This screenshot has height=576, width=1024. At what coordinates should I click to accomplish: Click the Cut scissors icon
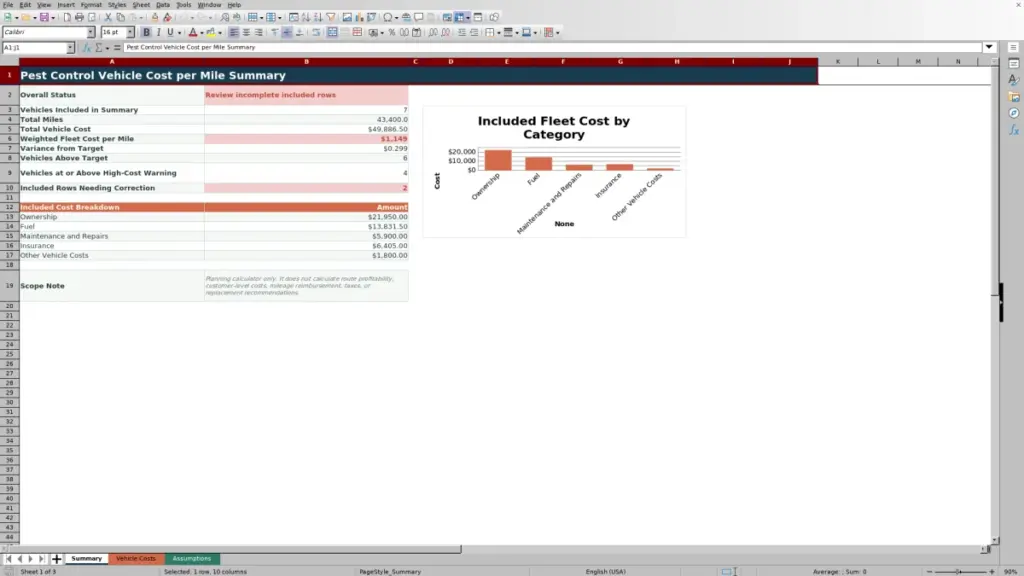[108, 18]
